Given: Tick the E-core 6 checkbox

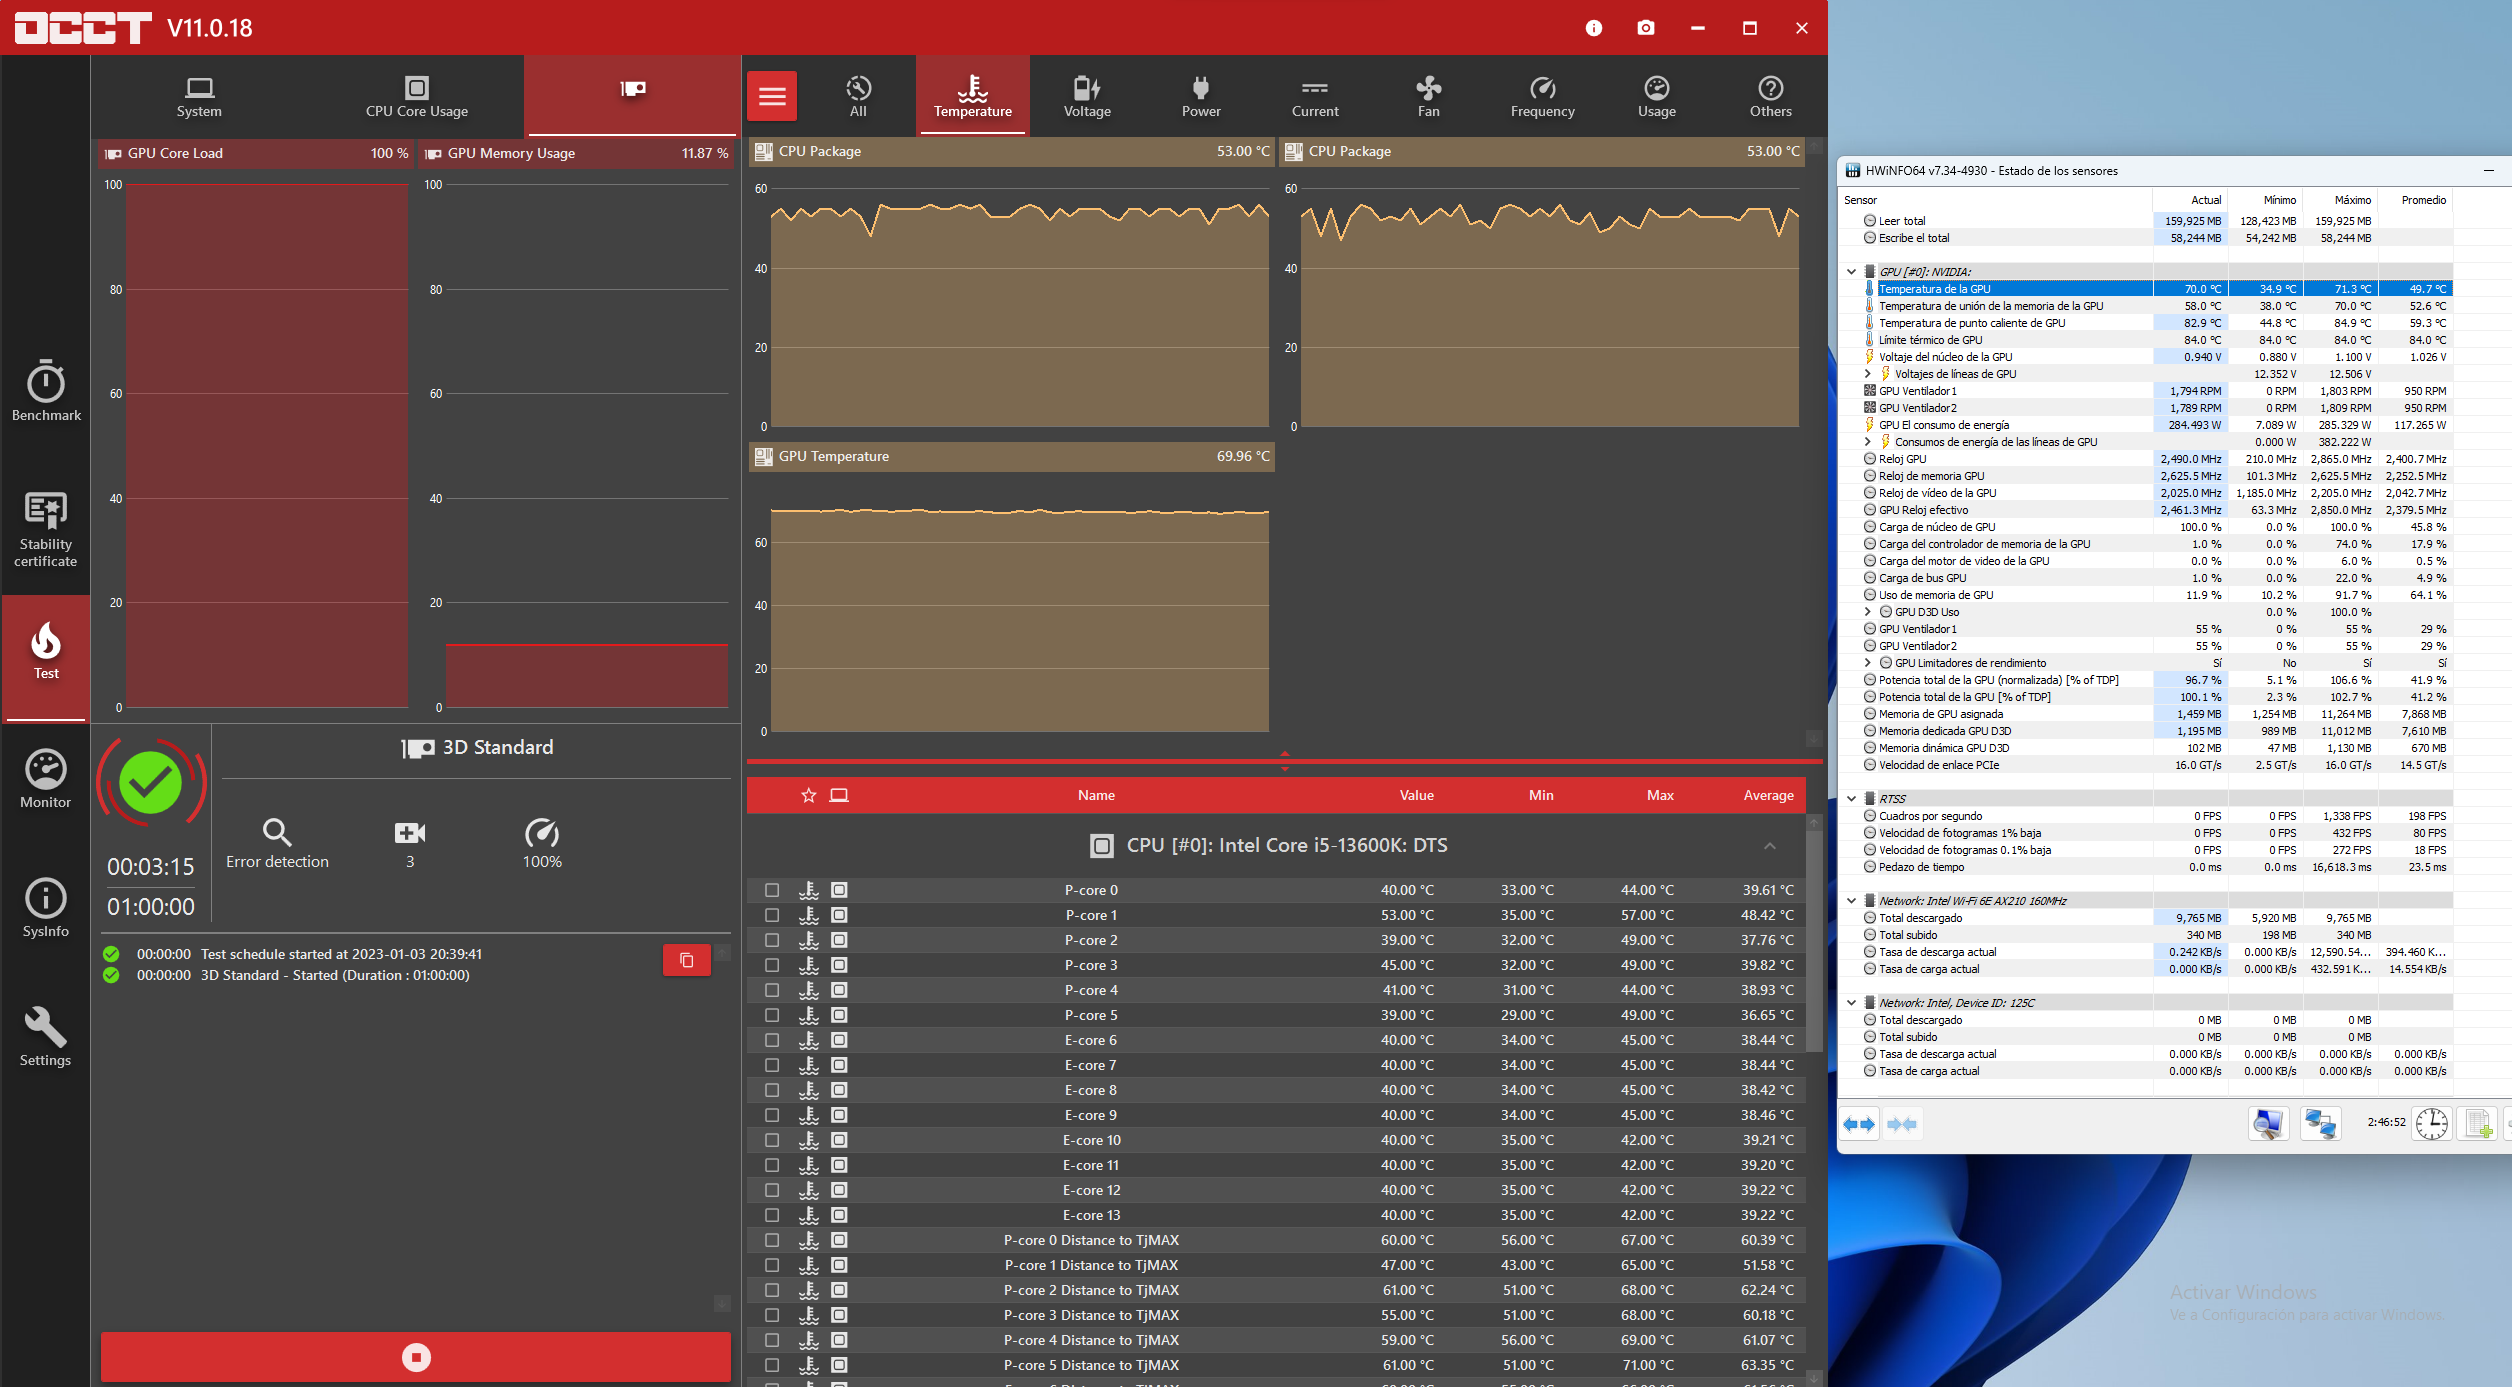Looking at the screenshot, I should (772, 1040).
